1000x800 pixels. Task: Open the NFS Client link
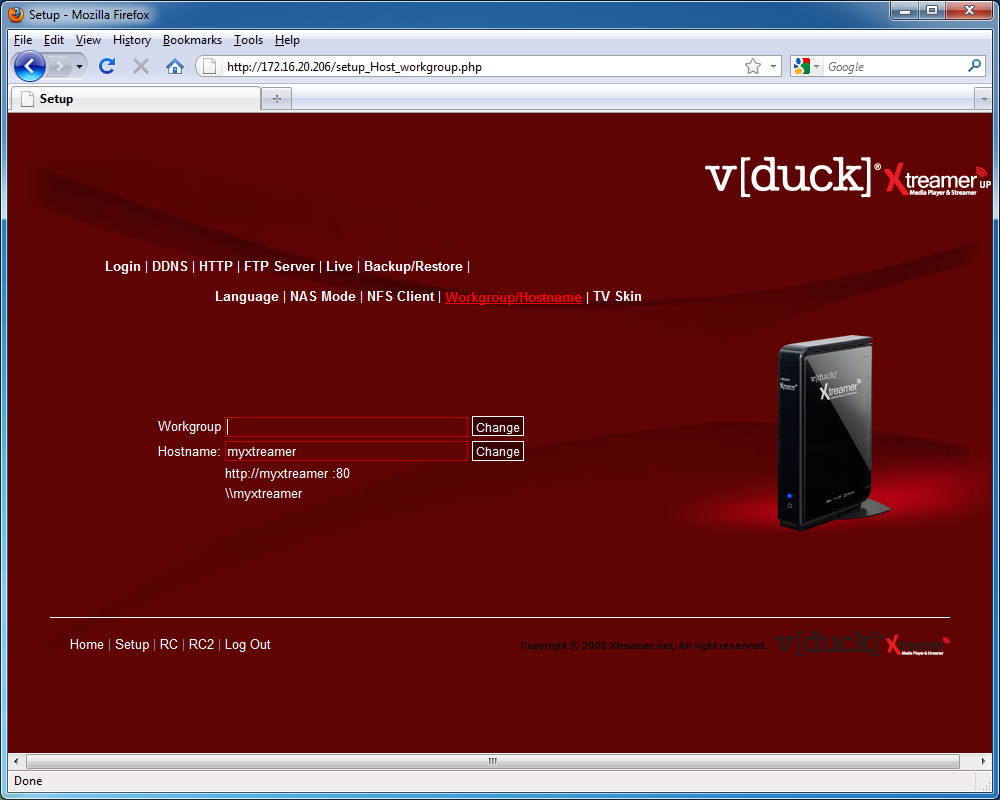401,296
